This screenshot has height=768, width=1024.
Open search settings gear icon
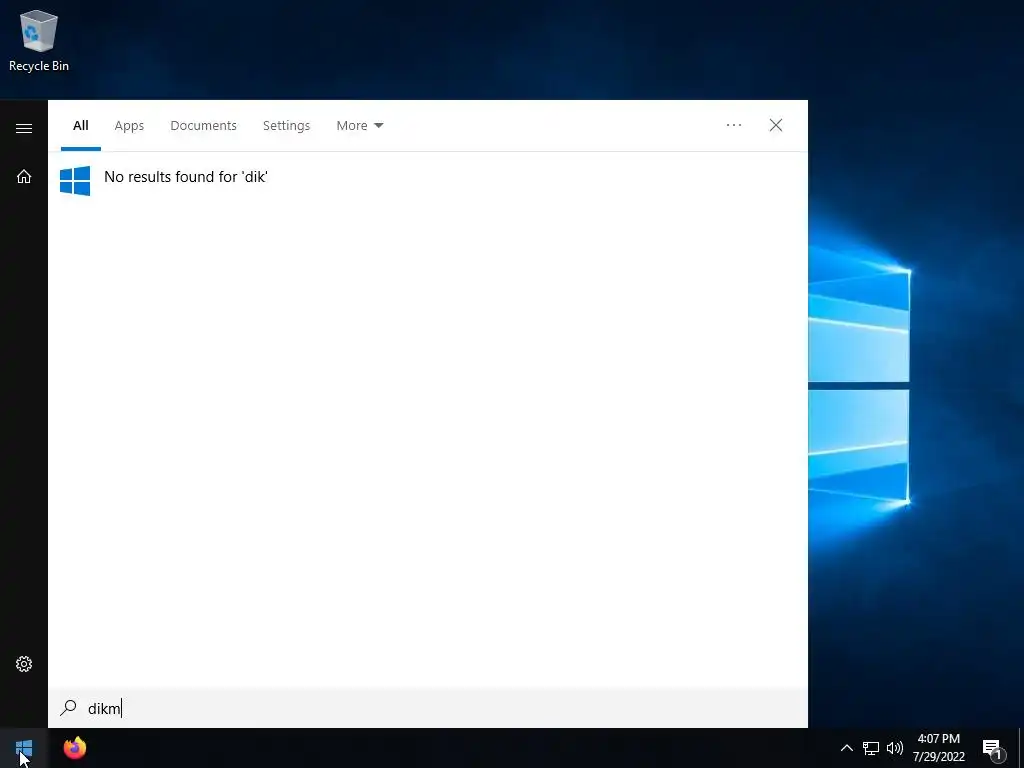pos(24,664)
